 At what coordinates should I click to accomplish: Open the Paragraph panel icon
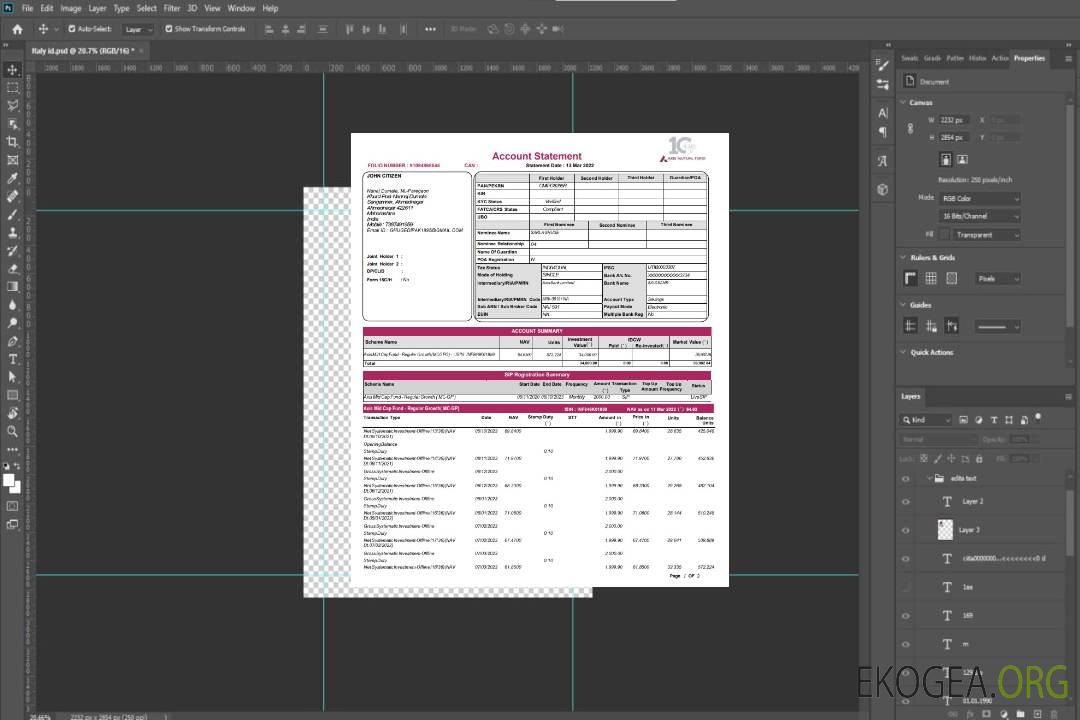tap(882, 132)
